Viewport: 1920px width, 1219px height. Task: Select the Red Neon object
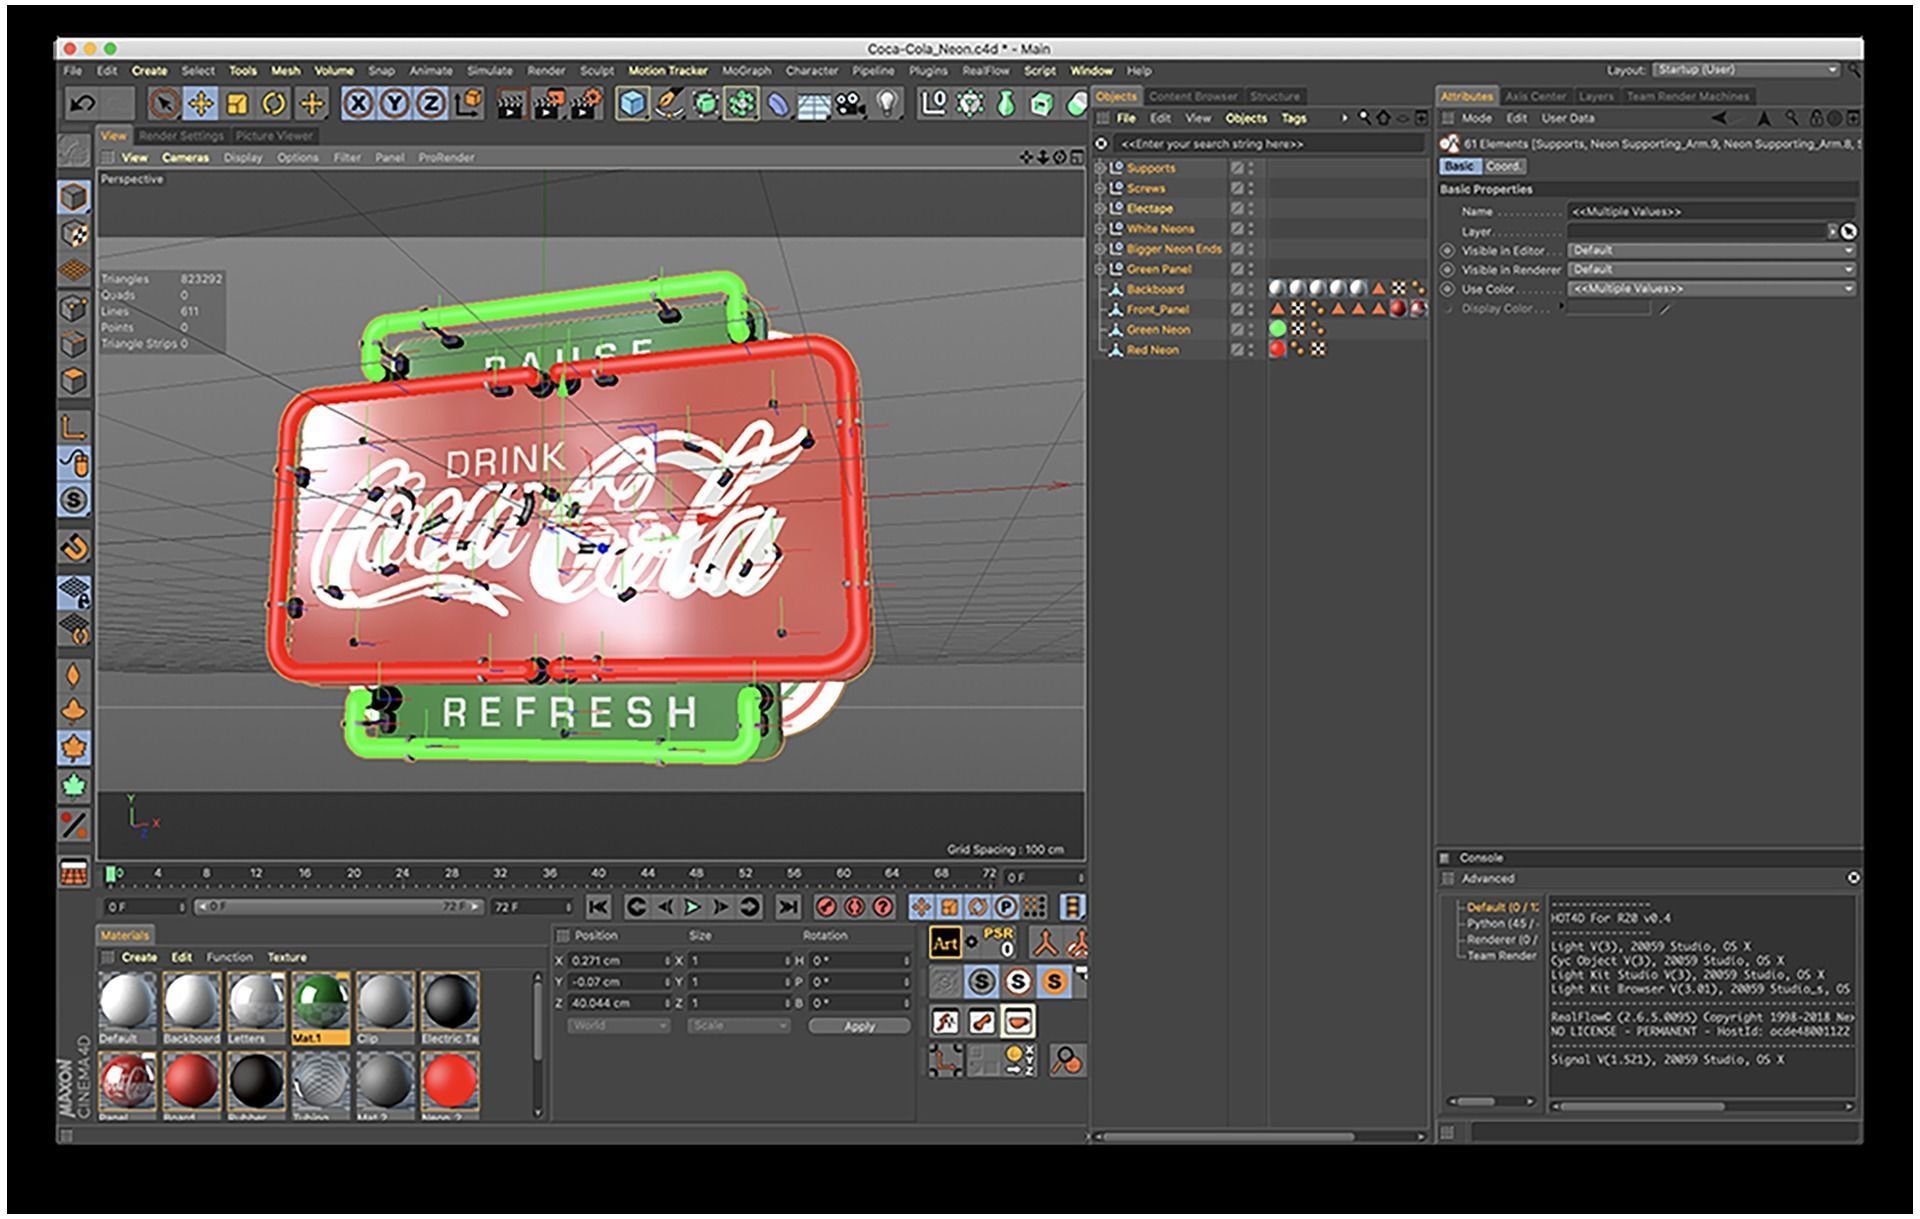1152,350
